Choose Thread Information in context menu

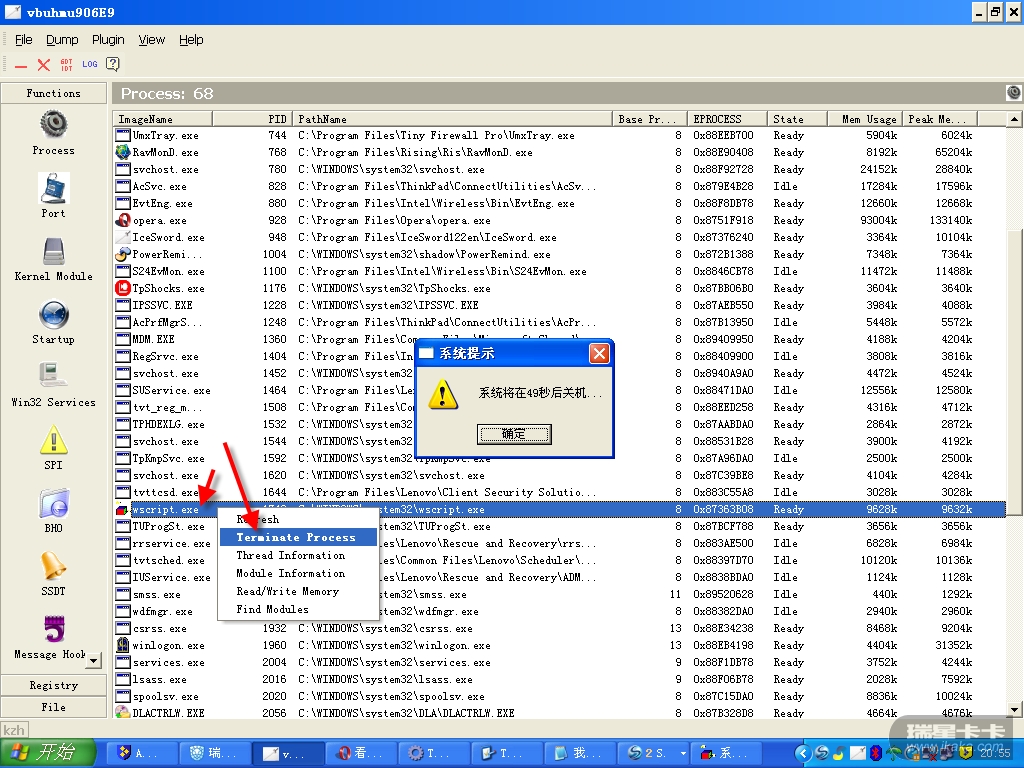coord(298,555)
